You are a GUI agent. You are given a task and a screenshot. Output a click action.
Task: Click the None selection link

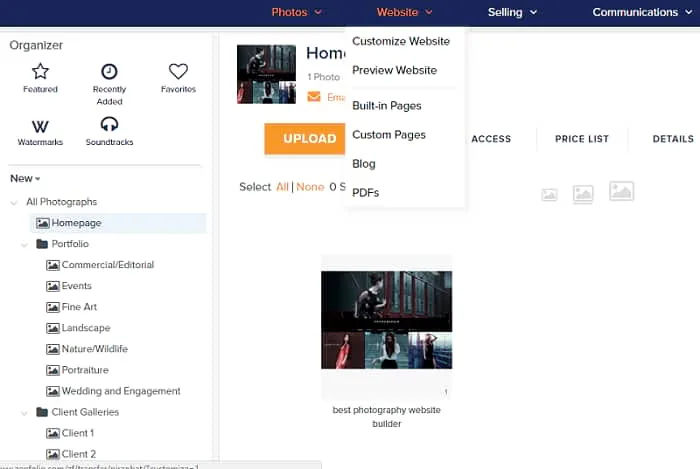(310, 187)
